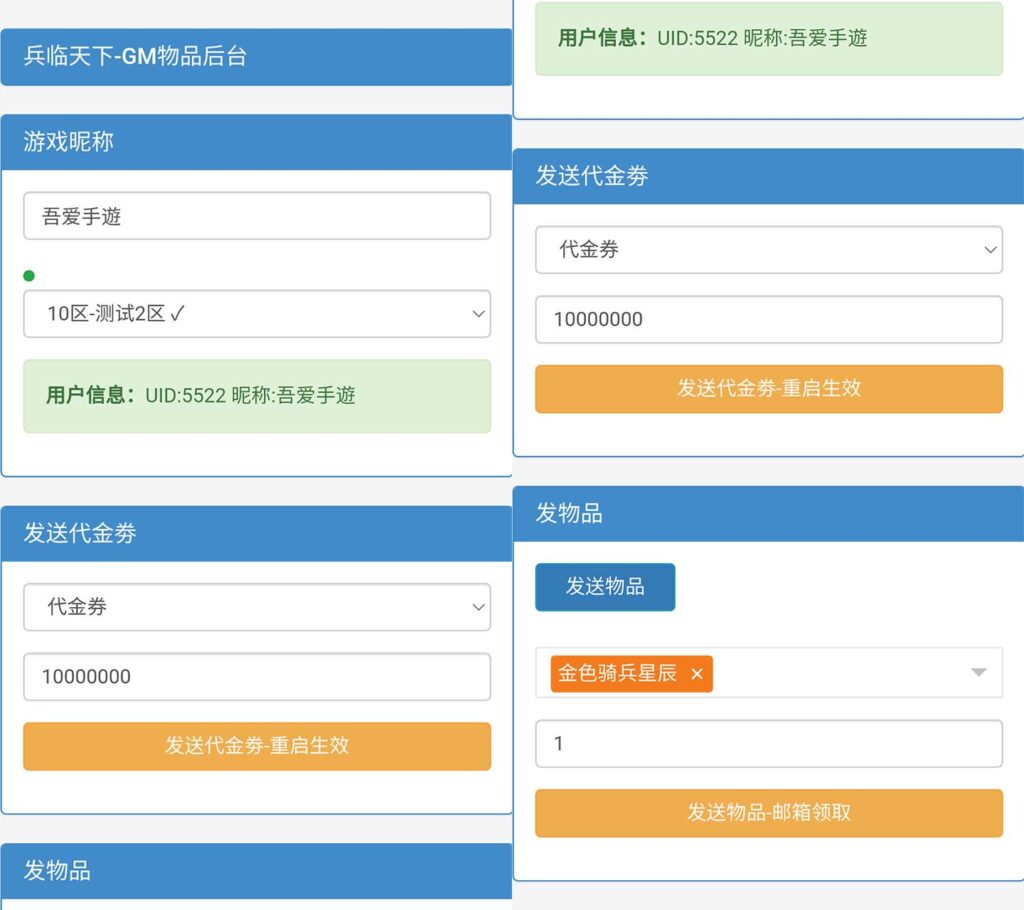
Task: Click the left panel's 用户信息 green alert box
Action: [x=257, y=396]
